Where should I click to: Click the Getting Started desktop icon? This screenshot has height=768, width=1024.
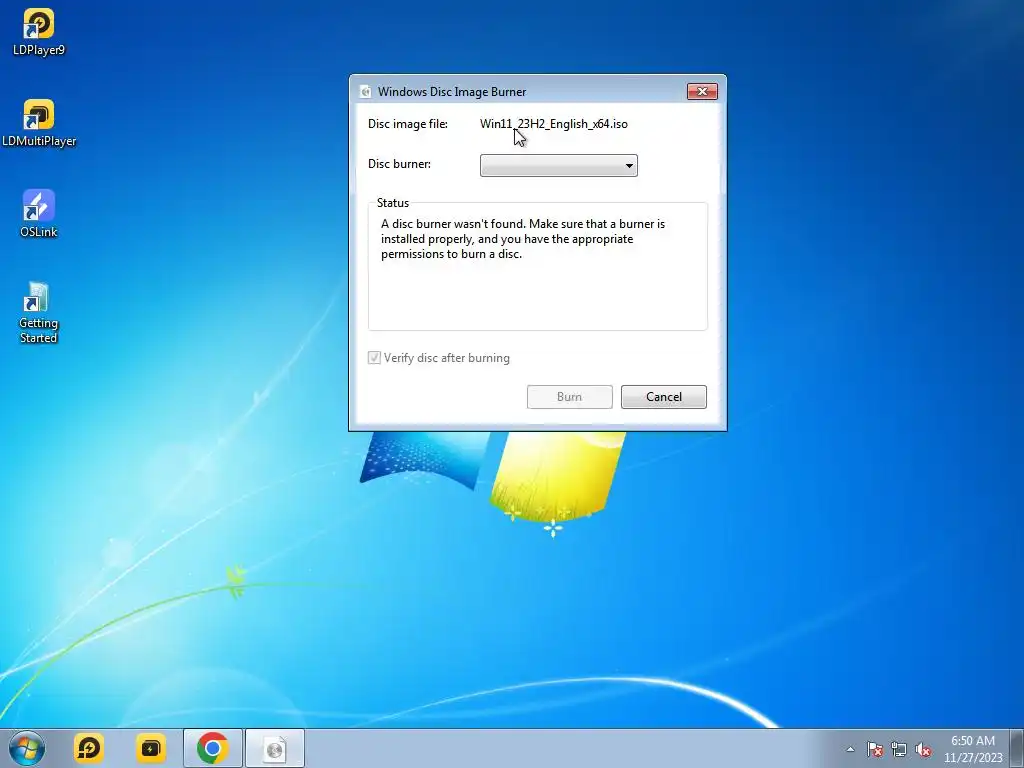39,313
